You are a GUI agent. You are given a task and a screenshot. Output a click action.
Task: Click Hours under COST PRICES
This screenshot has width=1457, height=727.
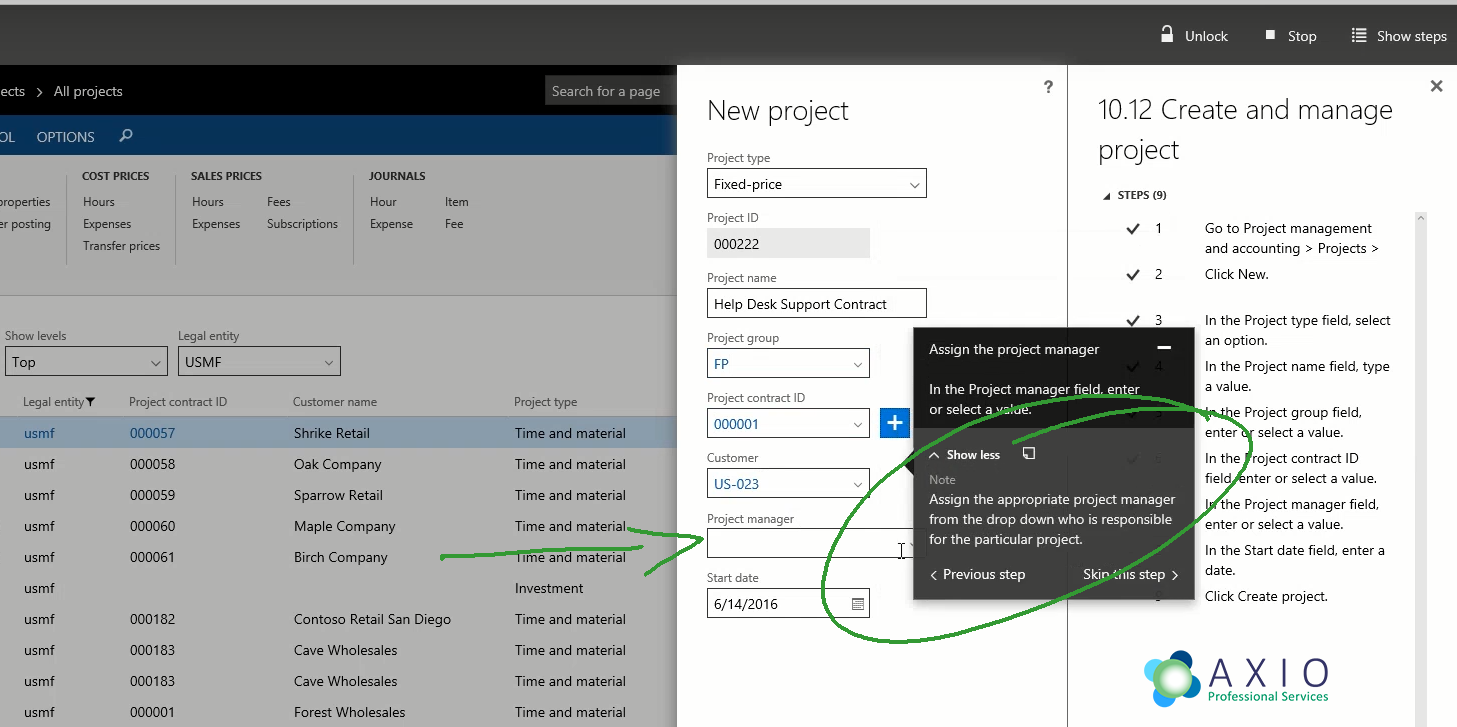pos(99,202)
